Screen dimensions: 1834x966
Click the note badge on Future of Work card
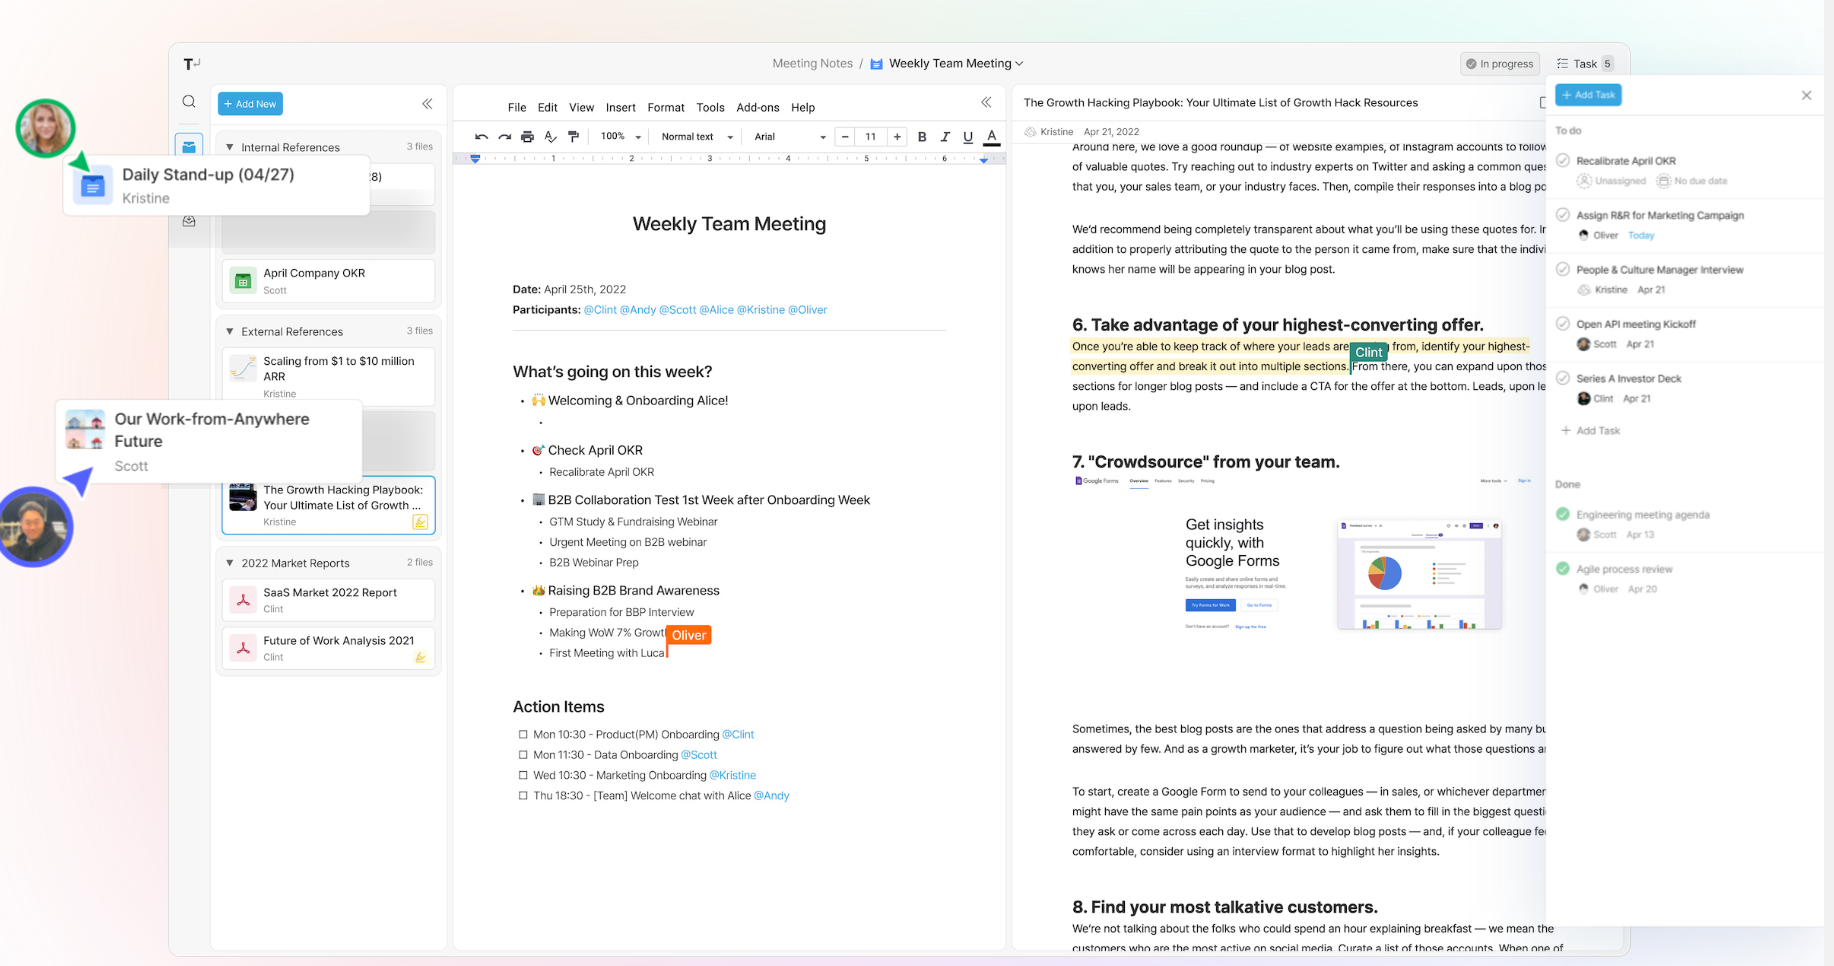420,657
